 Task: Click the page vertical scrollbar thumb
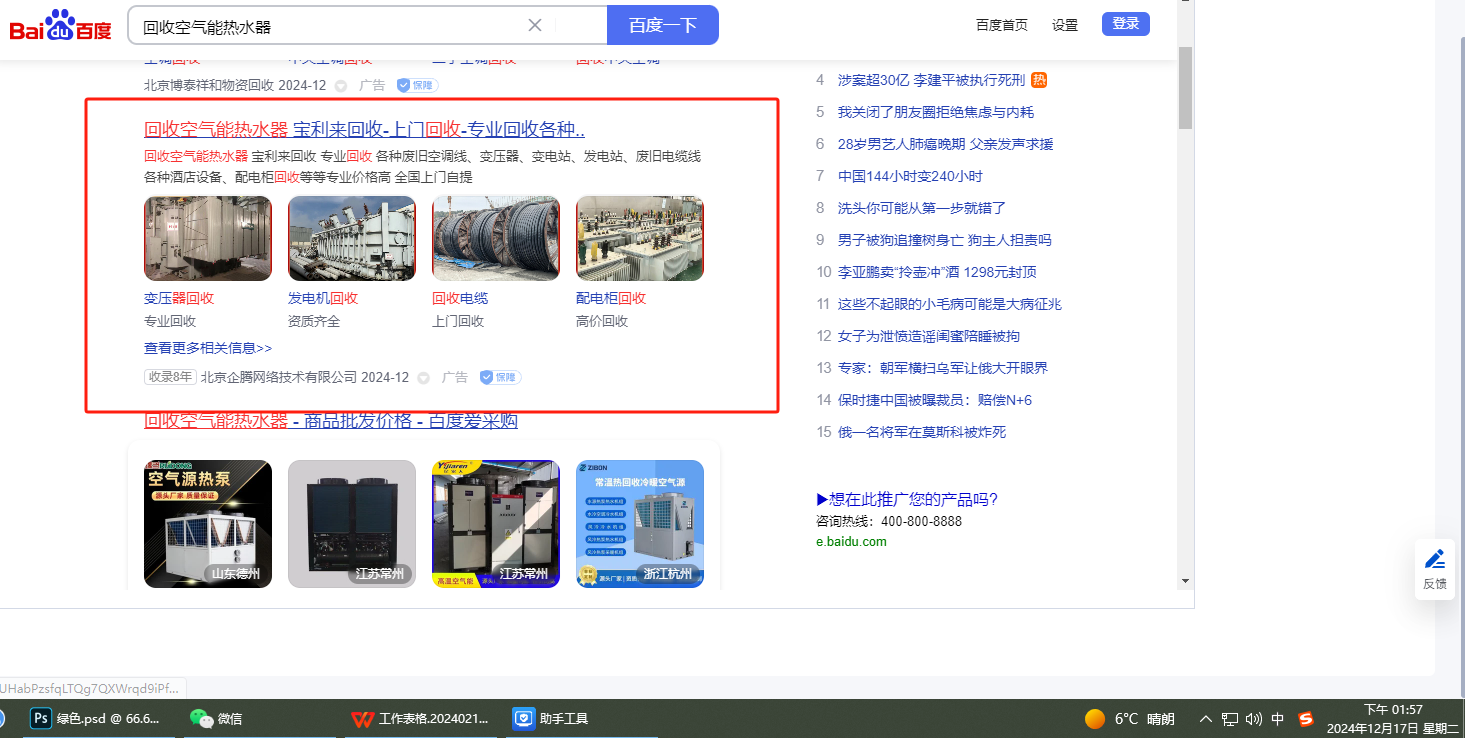(1186, 88)
